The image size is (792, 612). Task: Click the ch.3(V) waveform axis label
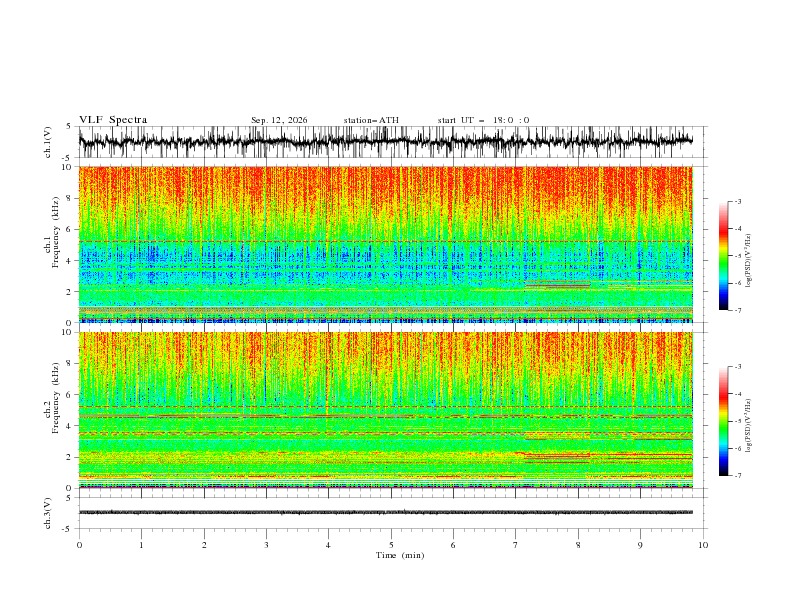click(x=48, y=513)
